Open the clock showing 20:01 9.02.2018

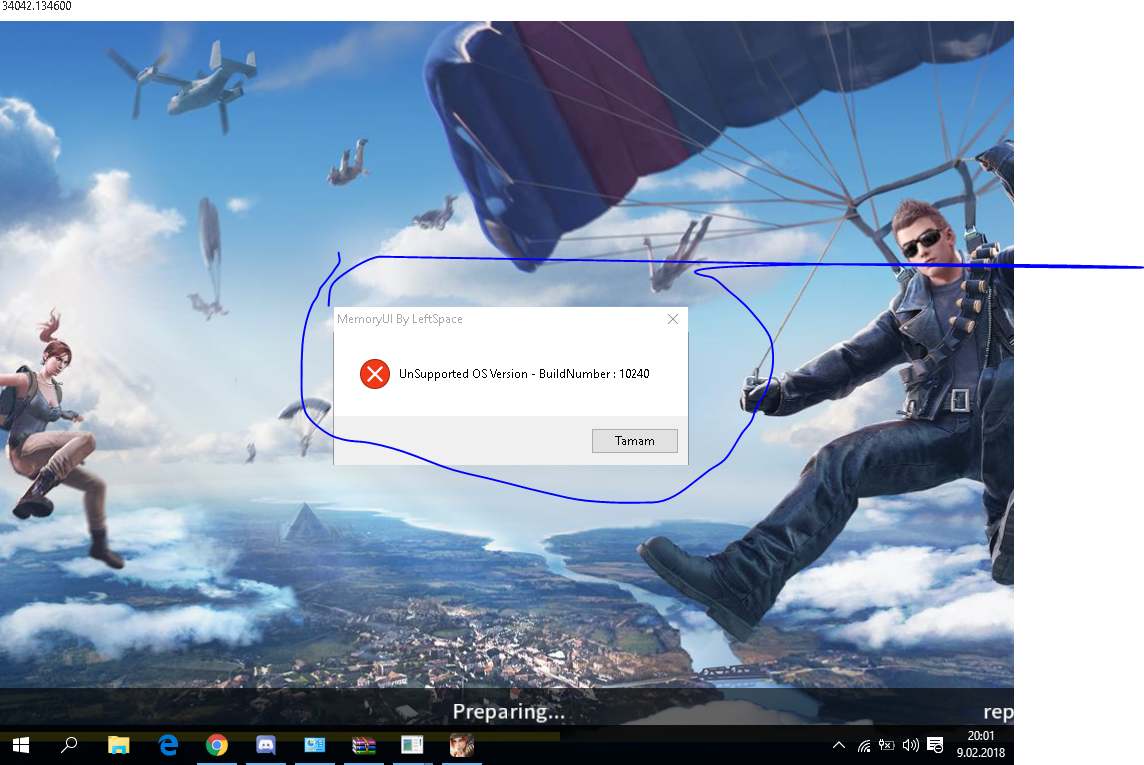981,745
